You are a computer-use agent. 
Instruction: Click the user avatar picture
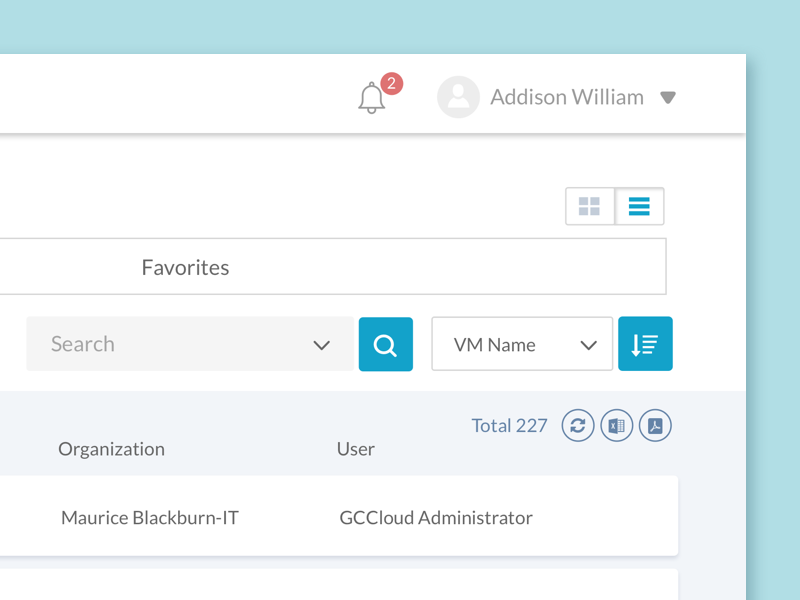(x=458, y=97)
